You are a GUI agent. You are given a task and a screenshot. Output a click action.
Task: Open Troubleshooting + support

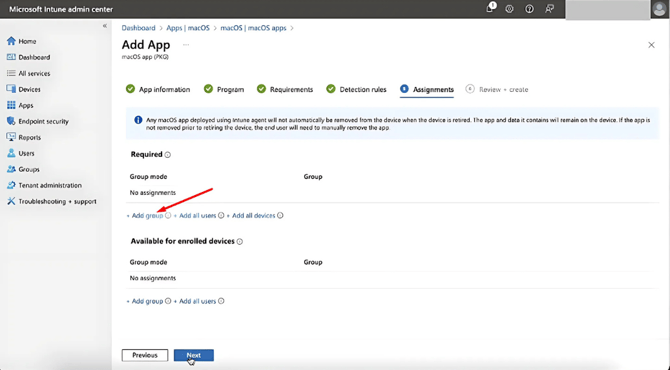pyautogui.click(x=52, y=201)
